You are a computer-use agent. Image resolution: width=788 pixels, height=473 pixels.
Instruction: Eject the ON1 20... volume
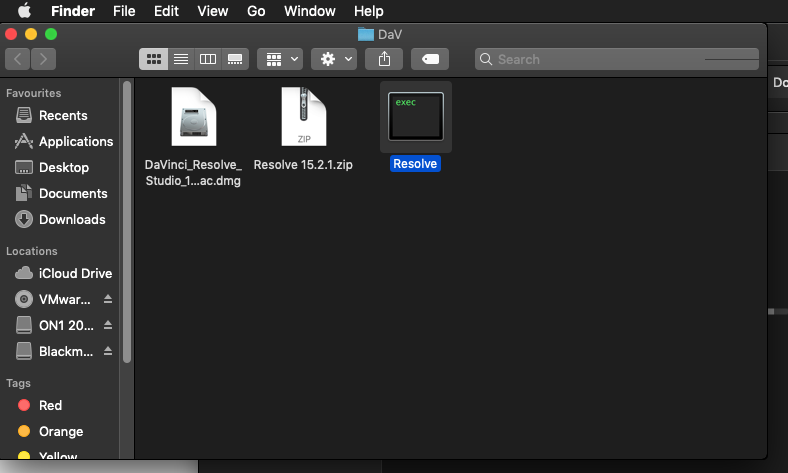(x=108, y=326)
